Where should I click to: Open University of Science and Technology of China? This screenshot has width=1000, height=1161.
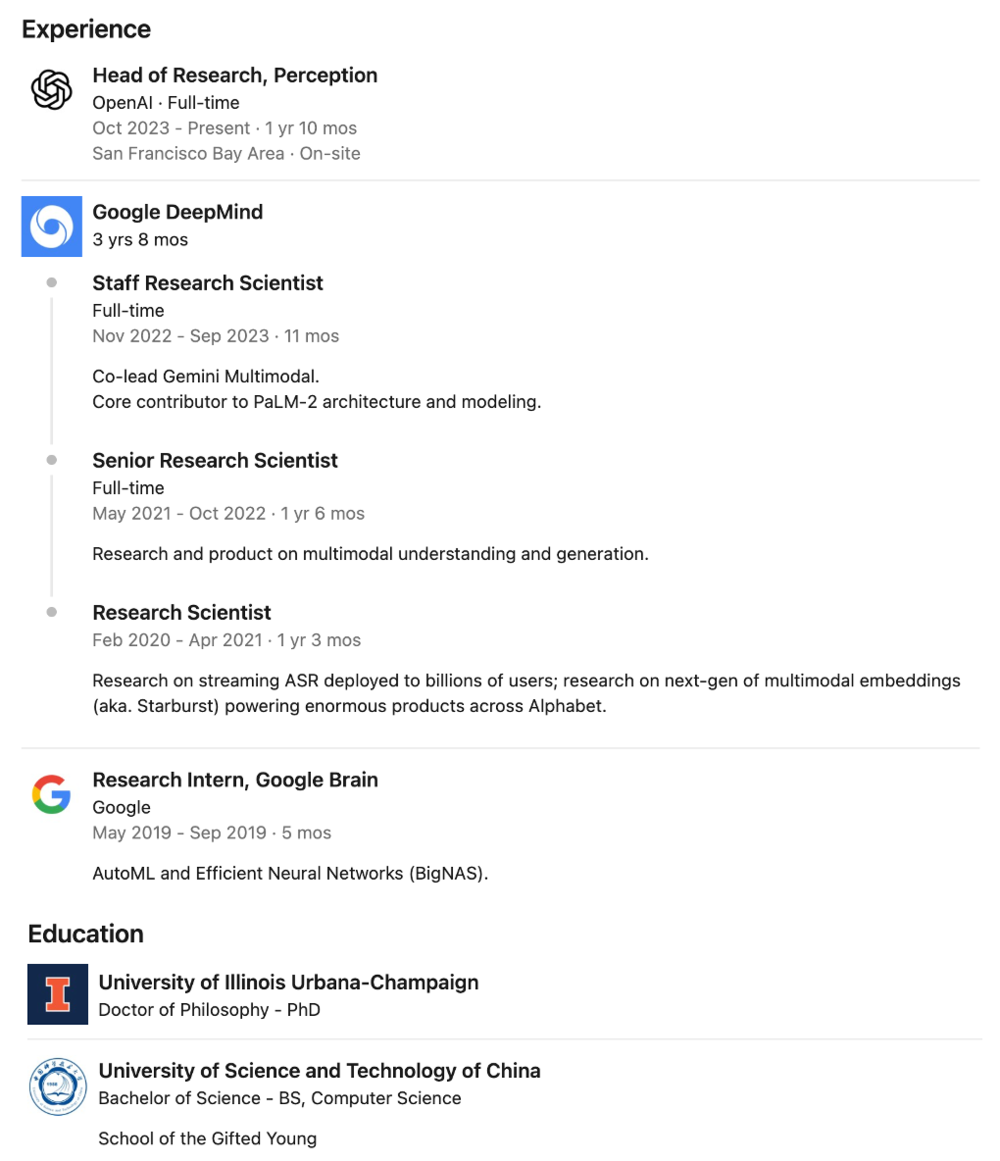pyautogui.click(x=319, y=1071)
